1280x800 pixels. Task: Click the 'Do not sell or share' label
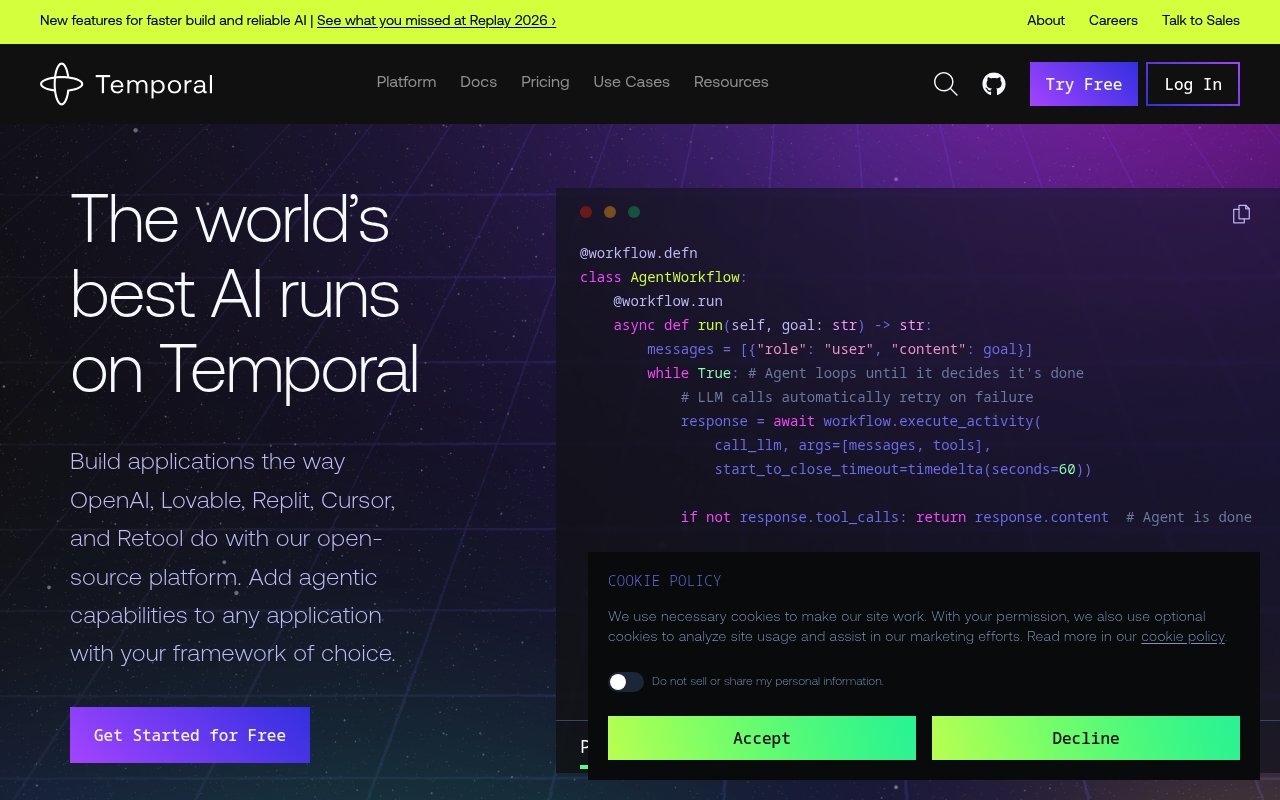point(768,681)
